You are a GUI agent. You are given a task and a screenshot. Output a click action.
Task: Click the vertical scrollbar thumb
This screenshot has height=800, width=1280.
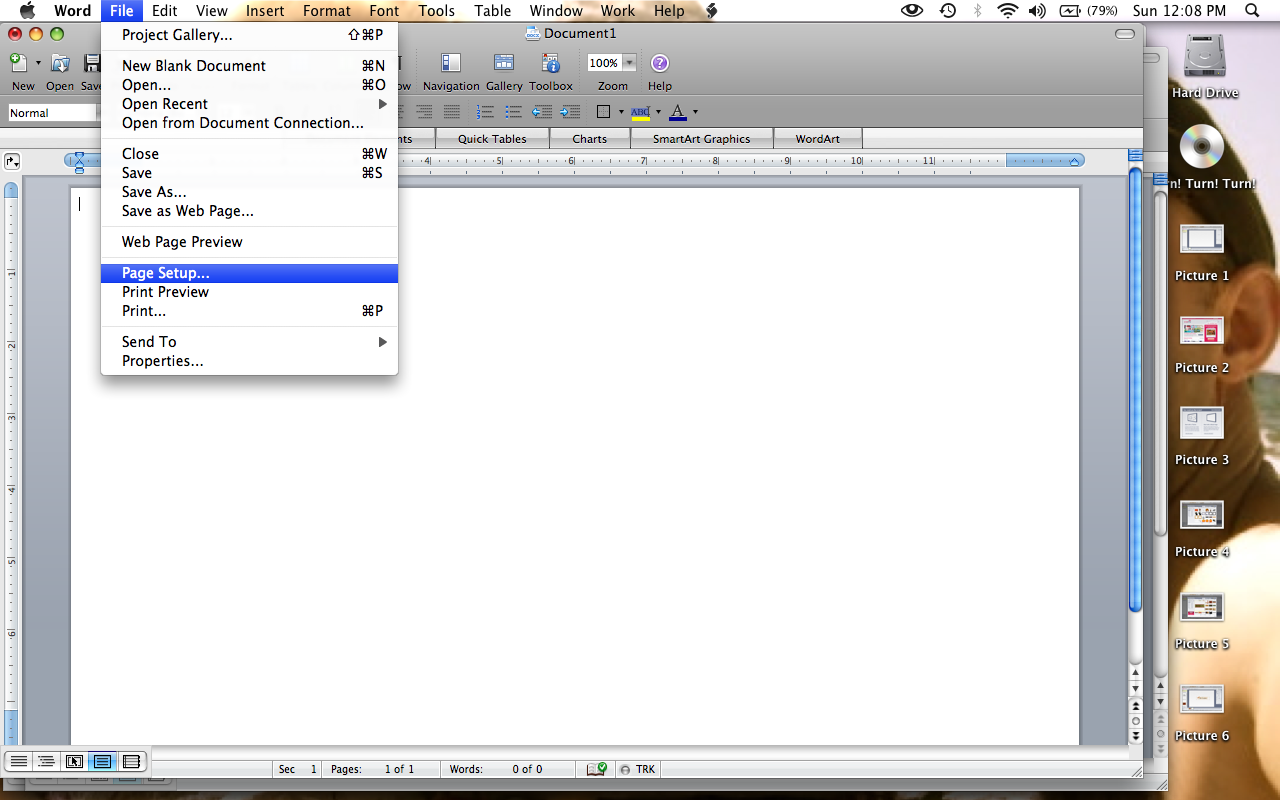1135,388
